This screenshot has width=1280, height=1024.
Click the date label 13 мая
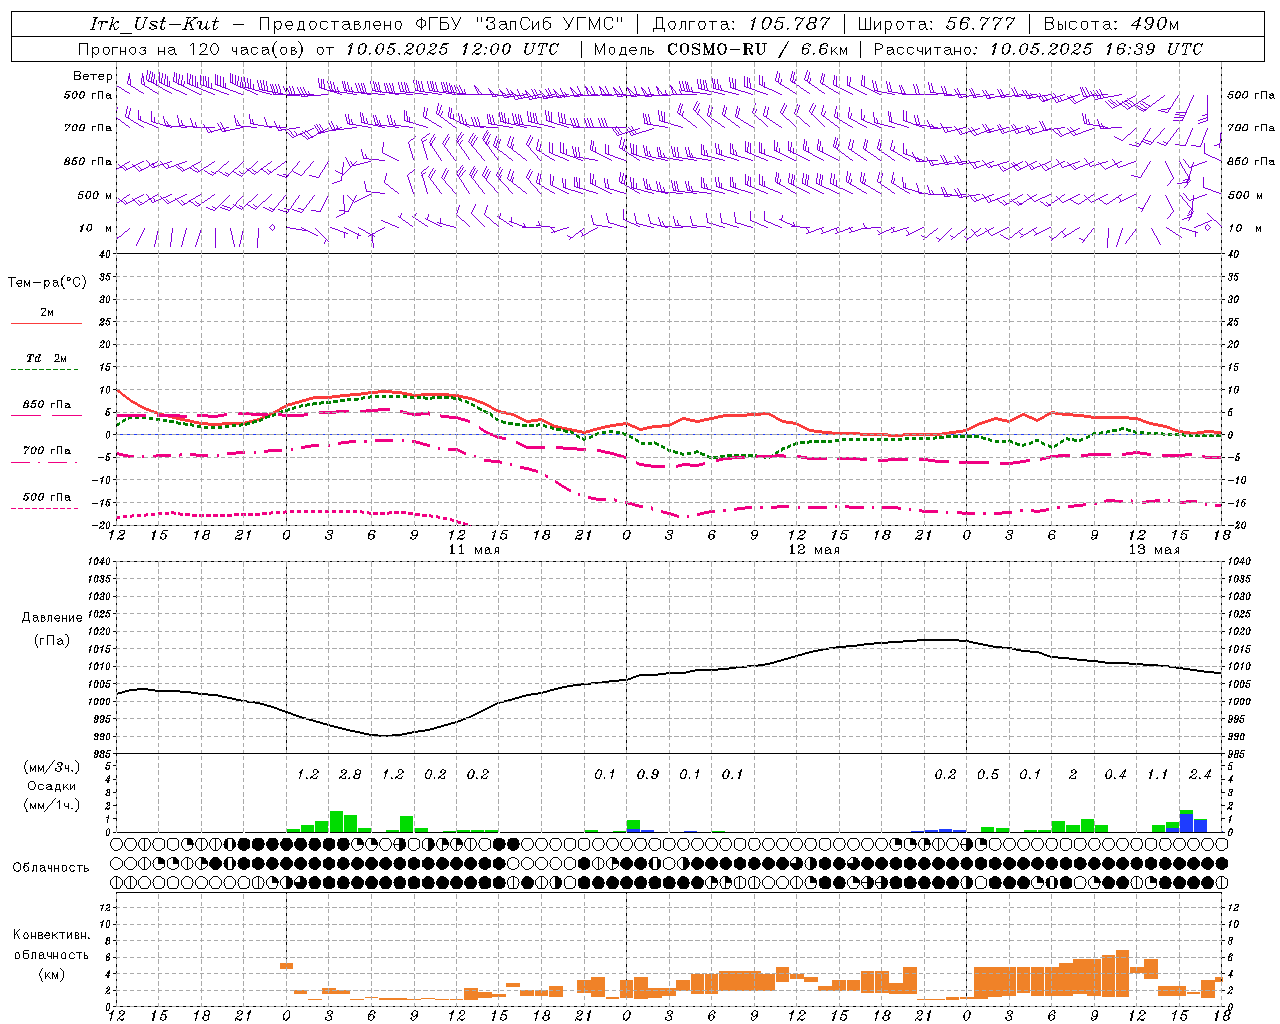(x=1154, y=550)
